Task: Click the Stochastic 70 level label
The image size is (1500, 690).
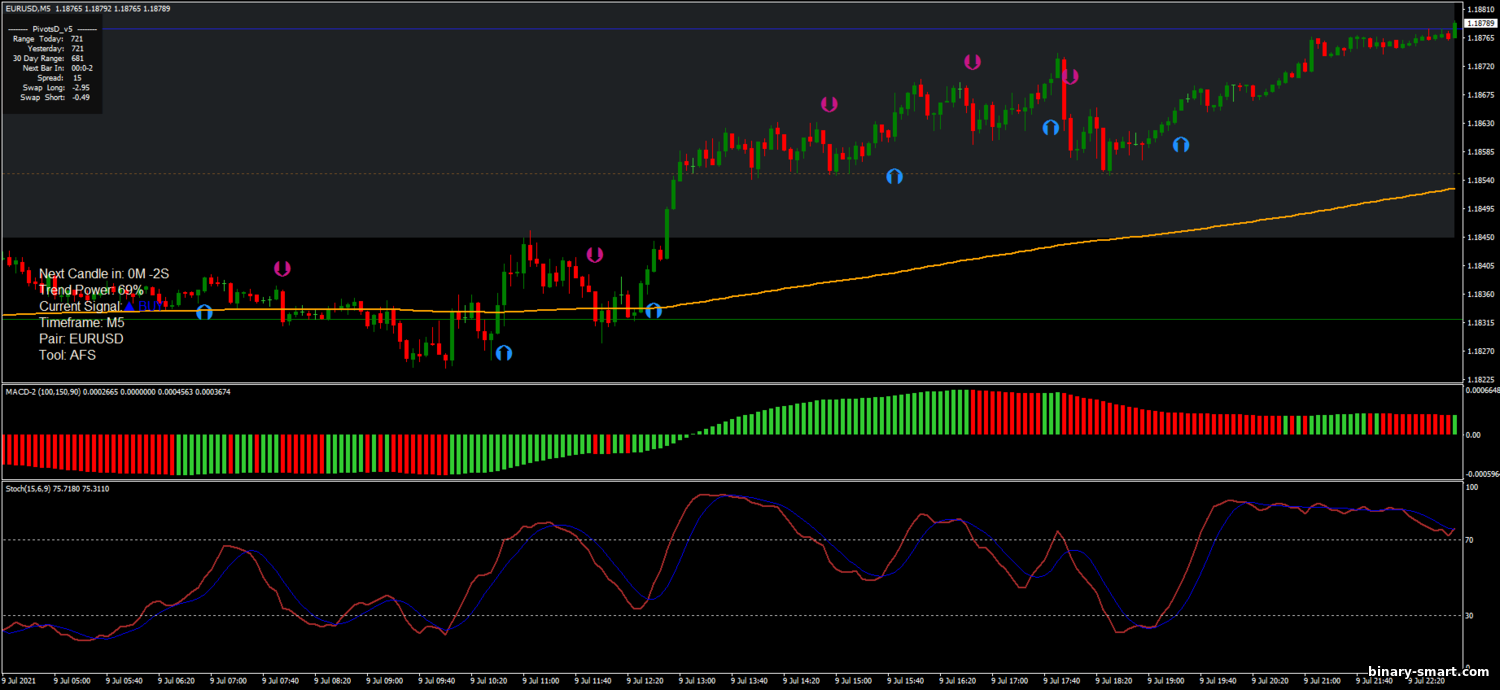Action: pos(1470,540)
